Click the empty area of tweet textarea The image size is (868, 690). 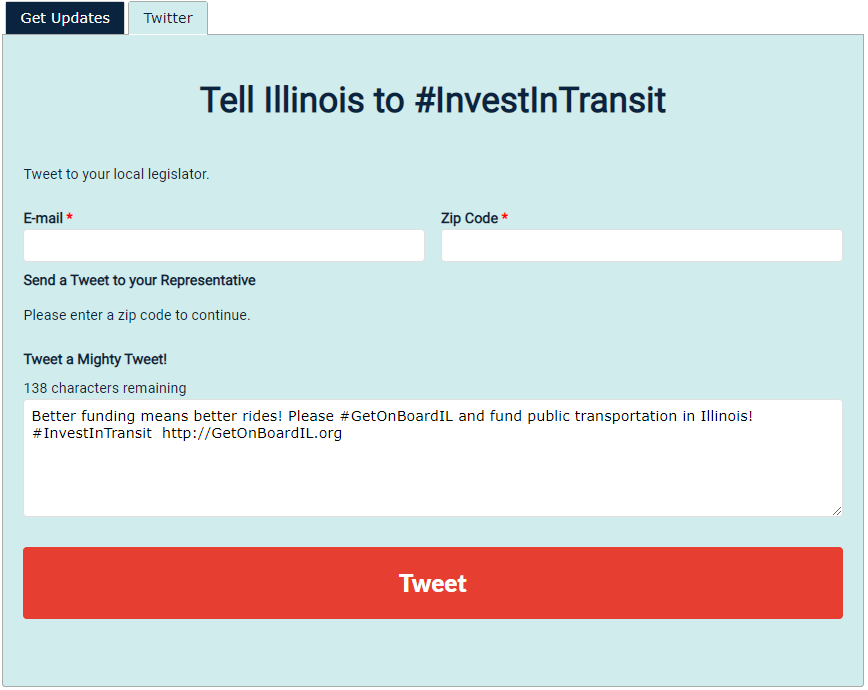(432, 480)
